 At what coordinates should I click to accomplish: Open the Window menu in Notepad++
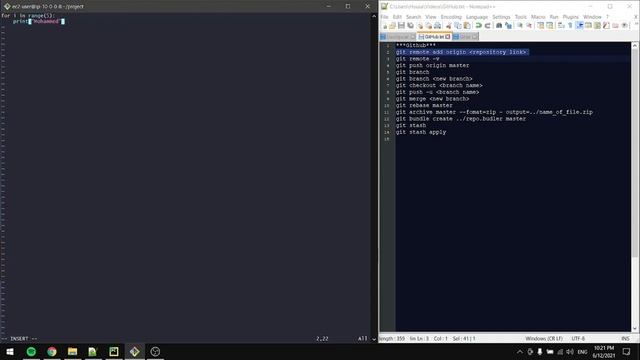click(x=592, y=17)
